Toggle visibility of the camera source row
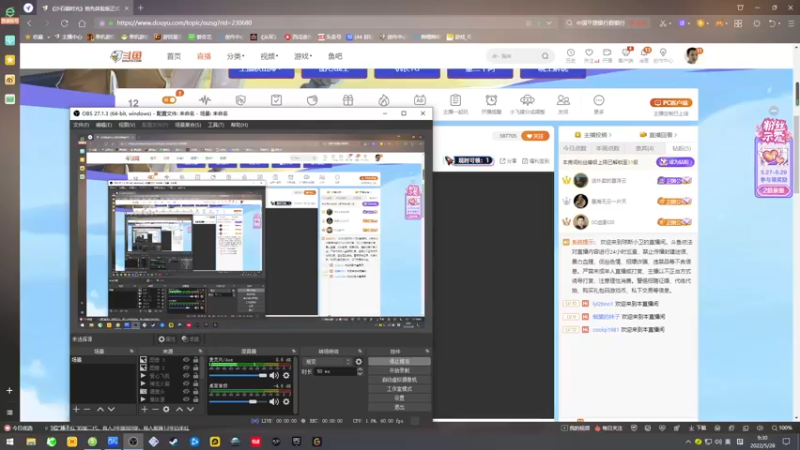The height and width of the screenshot is (450, 800). click(x=186, y=391)
